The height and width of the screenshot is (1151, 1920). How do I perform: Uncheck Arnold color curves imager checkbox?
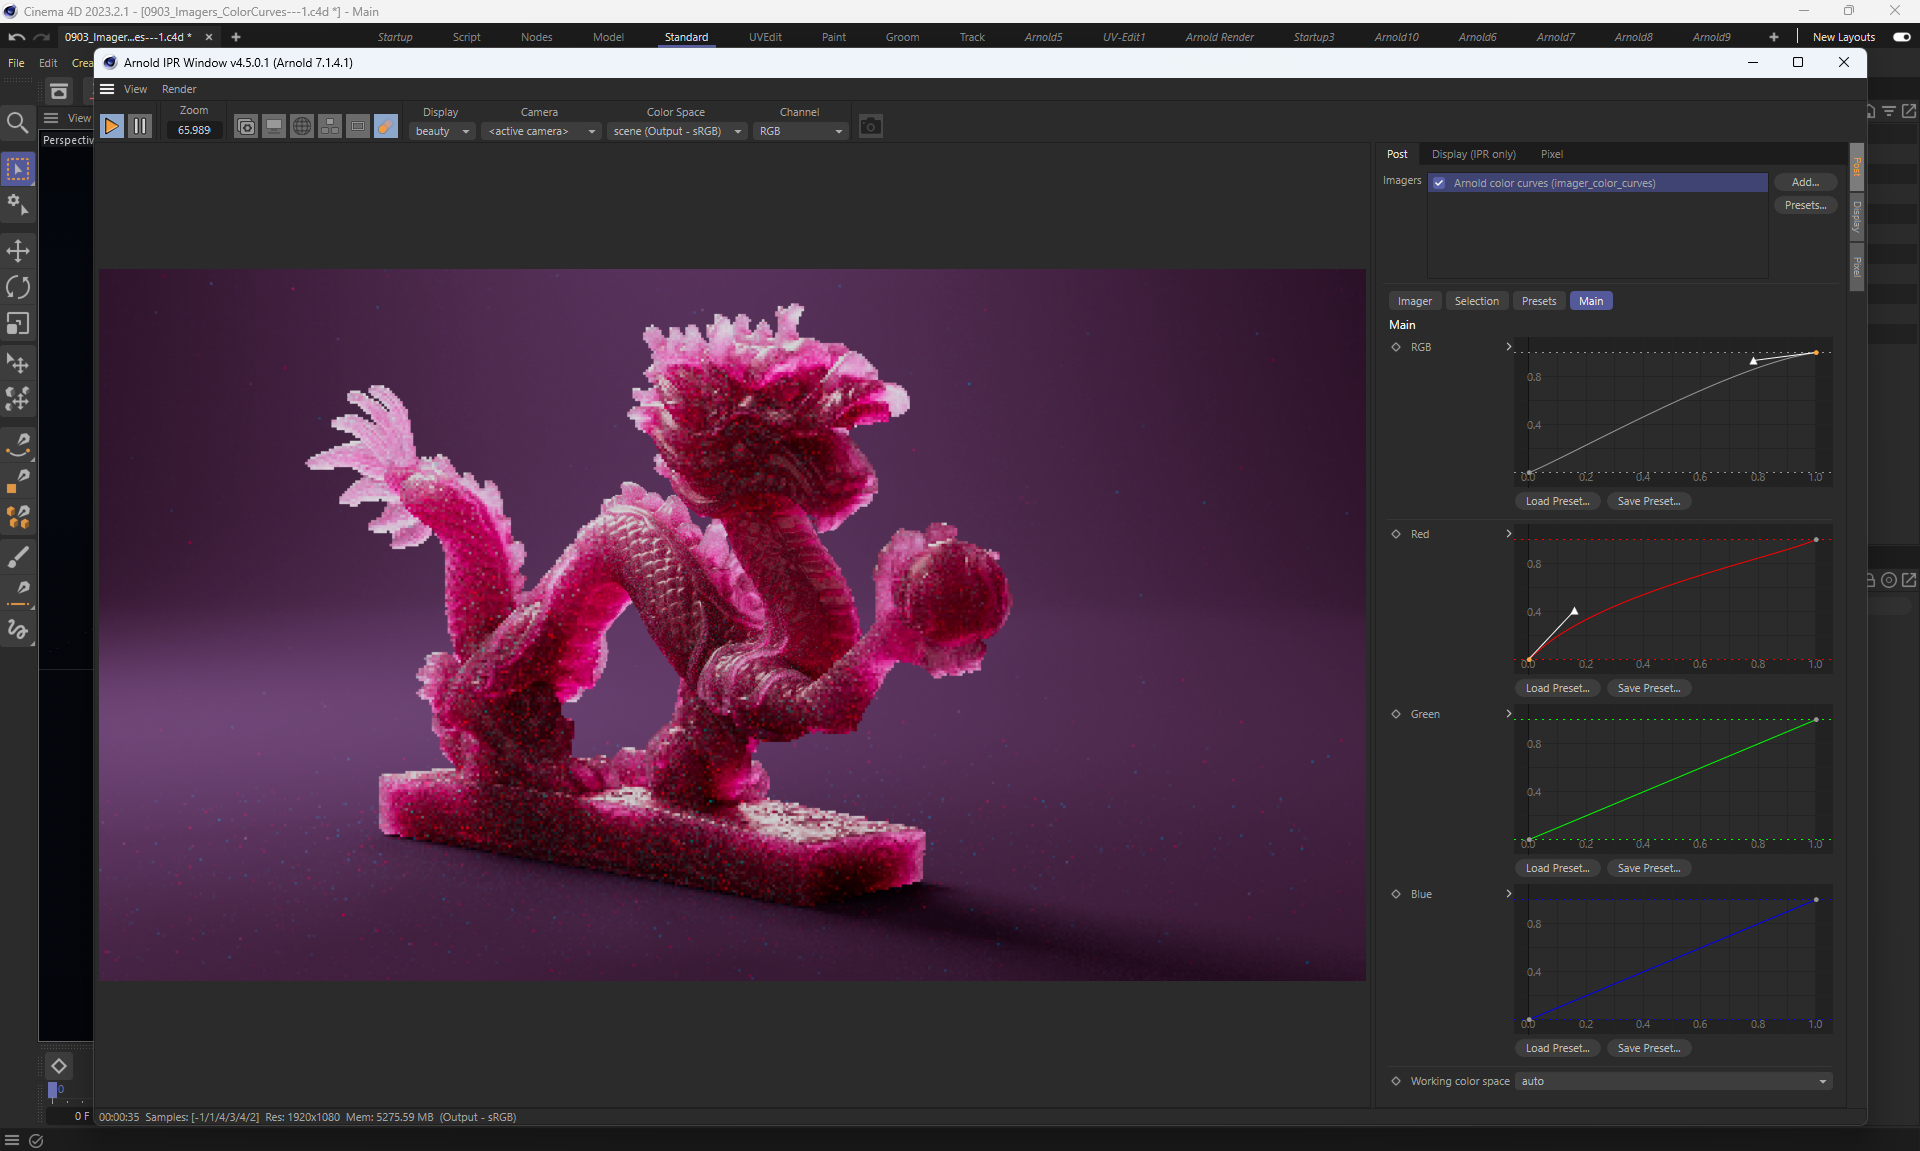(1439, 183)
